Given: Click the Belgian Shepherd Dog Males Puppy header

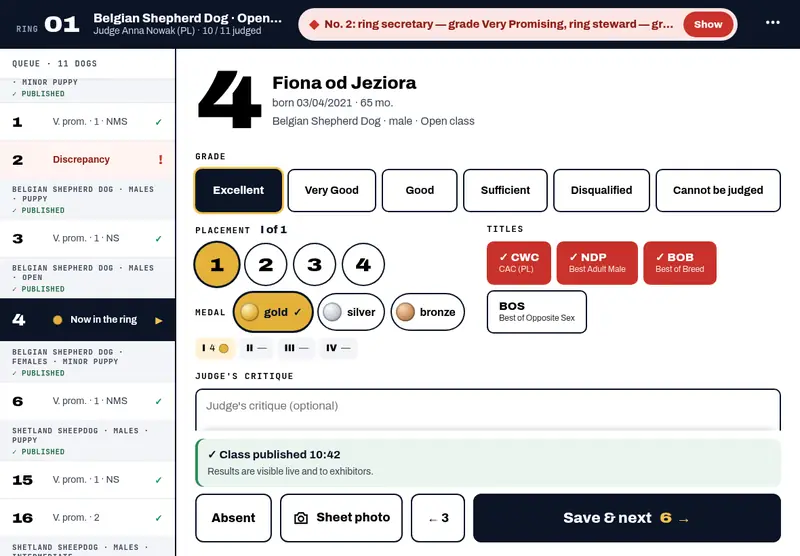Looking at the screenshot, I should tap(87, 199).
